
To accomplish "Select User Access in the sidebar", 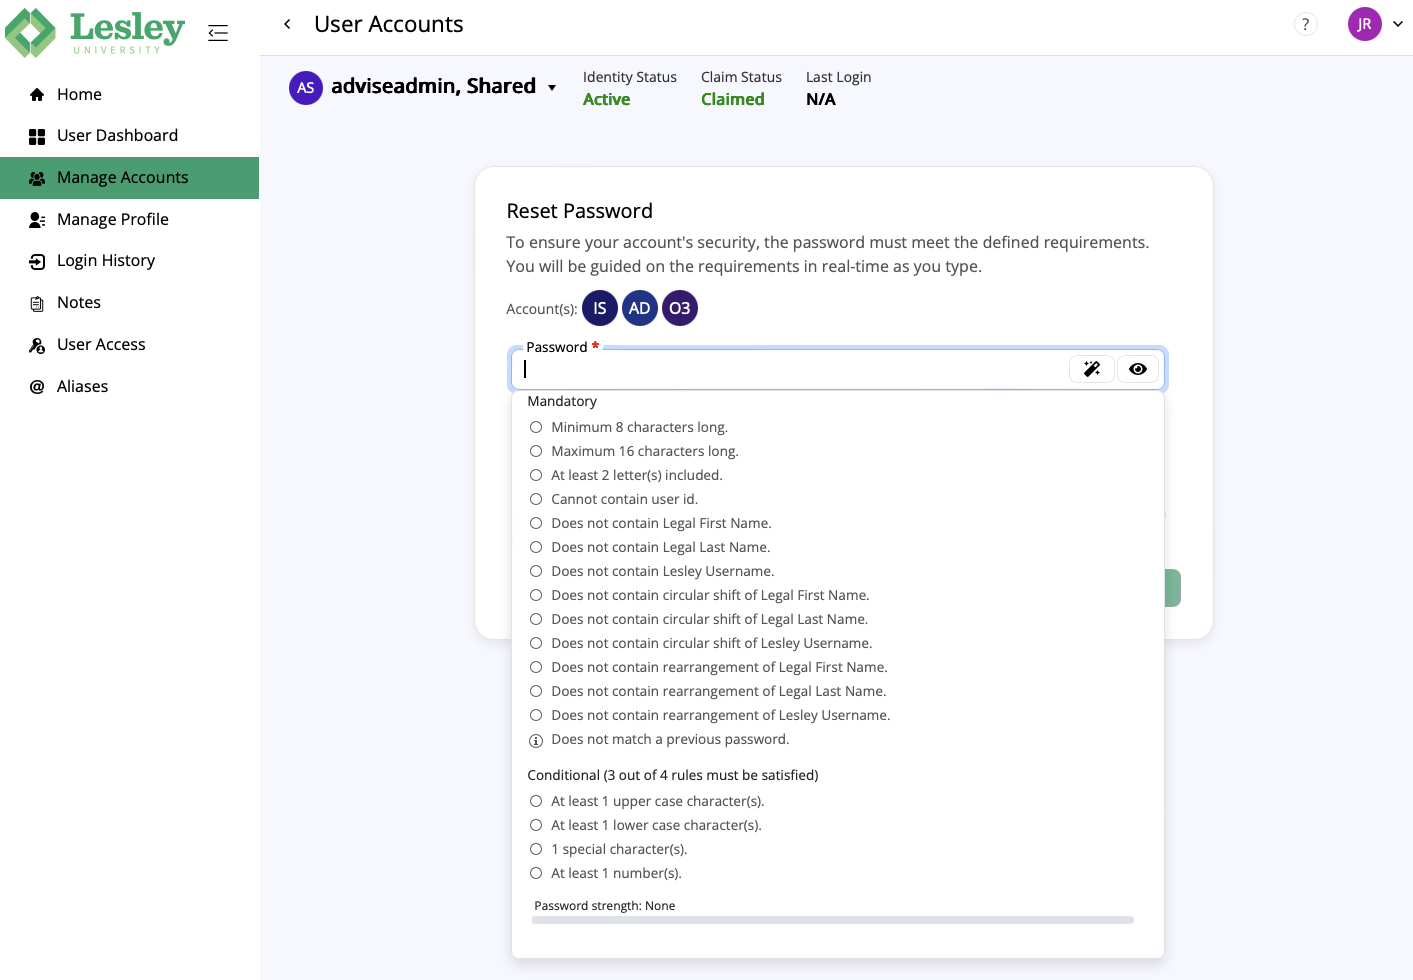I will 99,344.
